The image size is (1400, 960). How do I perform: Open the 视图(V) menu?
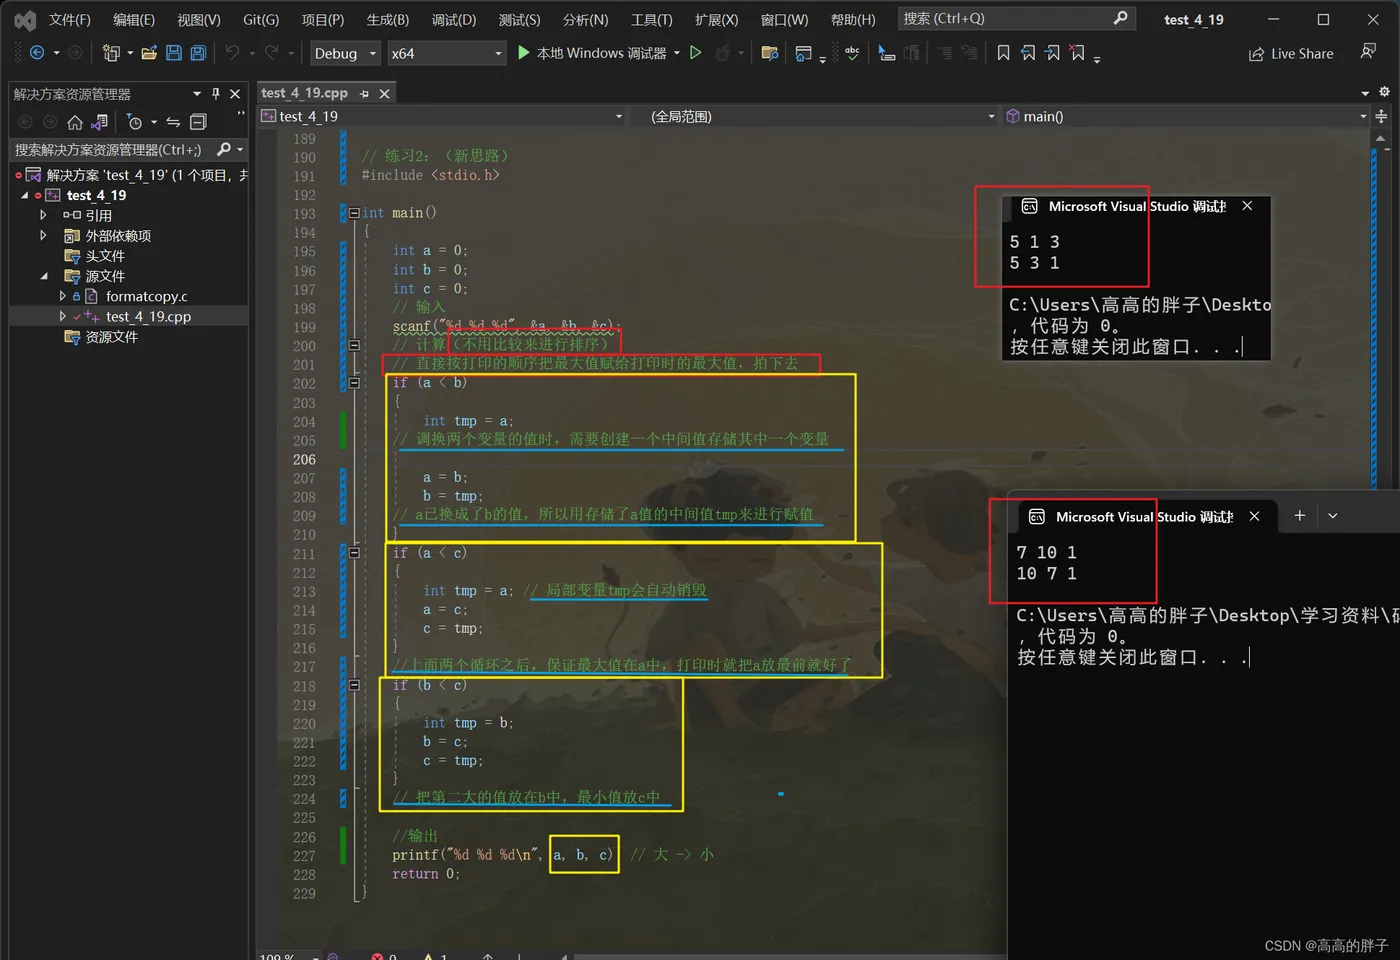coord(199,19)
